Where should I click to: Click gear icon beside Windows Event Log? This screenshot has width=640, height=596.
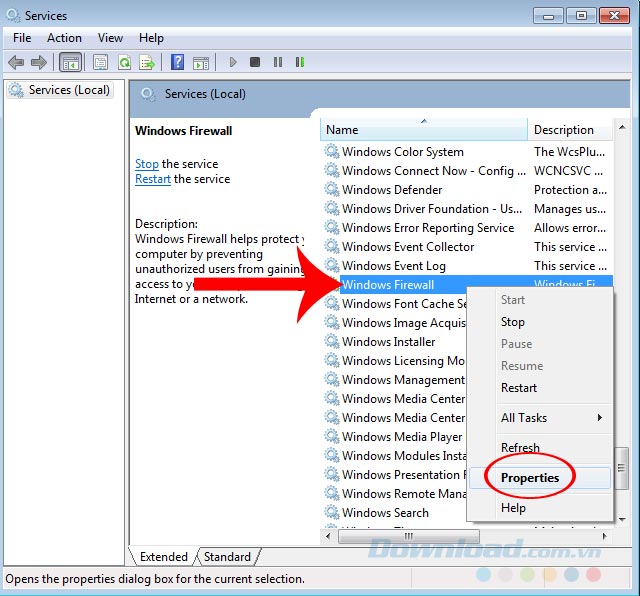point(332,265)
